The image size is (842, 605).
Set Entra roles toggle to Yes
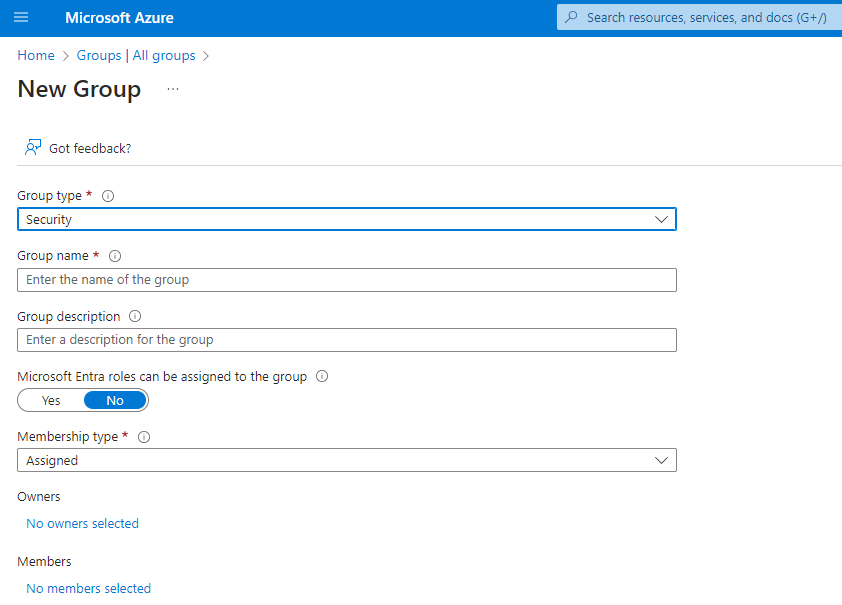tap(51, 400)
